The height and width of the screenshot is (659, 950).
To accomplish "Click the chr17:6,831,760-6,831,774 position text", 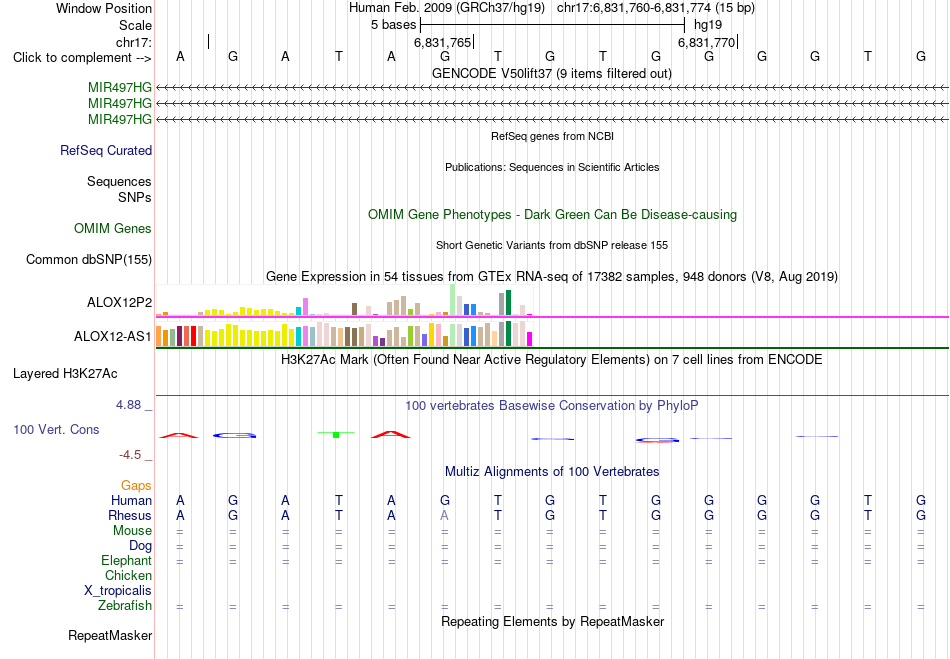I will tap(656, 8).
